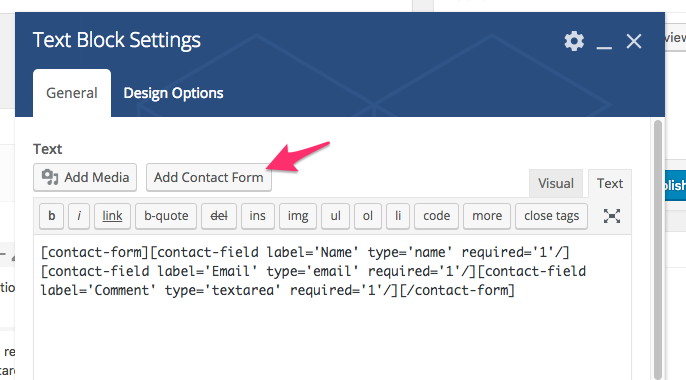686x380 pixels.
Task: Click the ins toolbar button
Action: [x=258, y=216]
